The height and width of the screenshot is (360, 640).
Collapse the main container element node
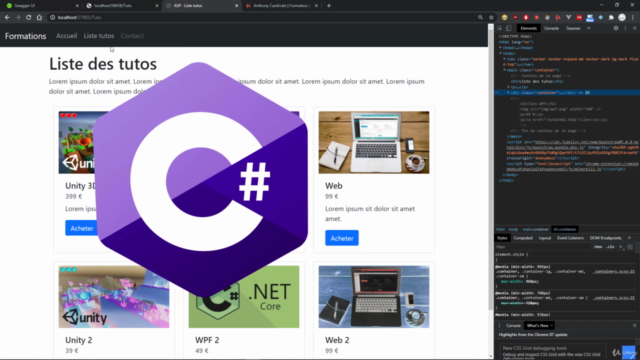(x=504, y=70)
